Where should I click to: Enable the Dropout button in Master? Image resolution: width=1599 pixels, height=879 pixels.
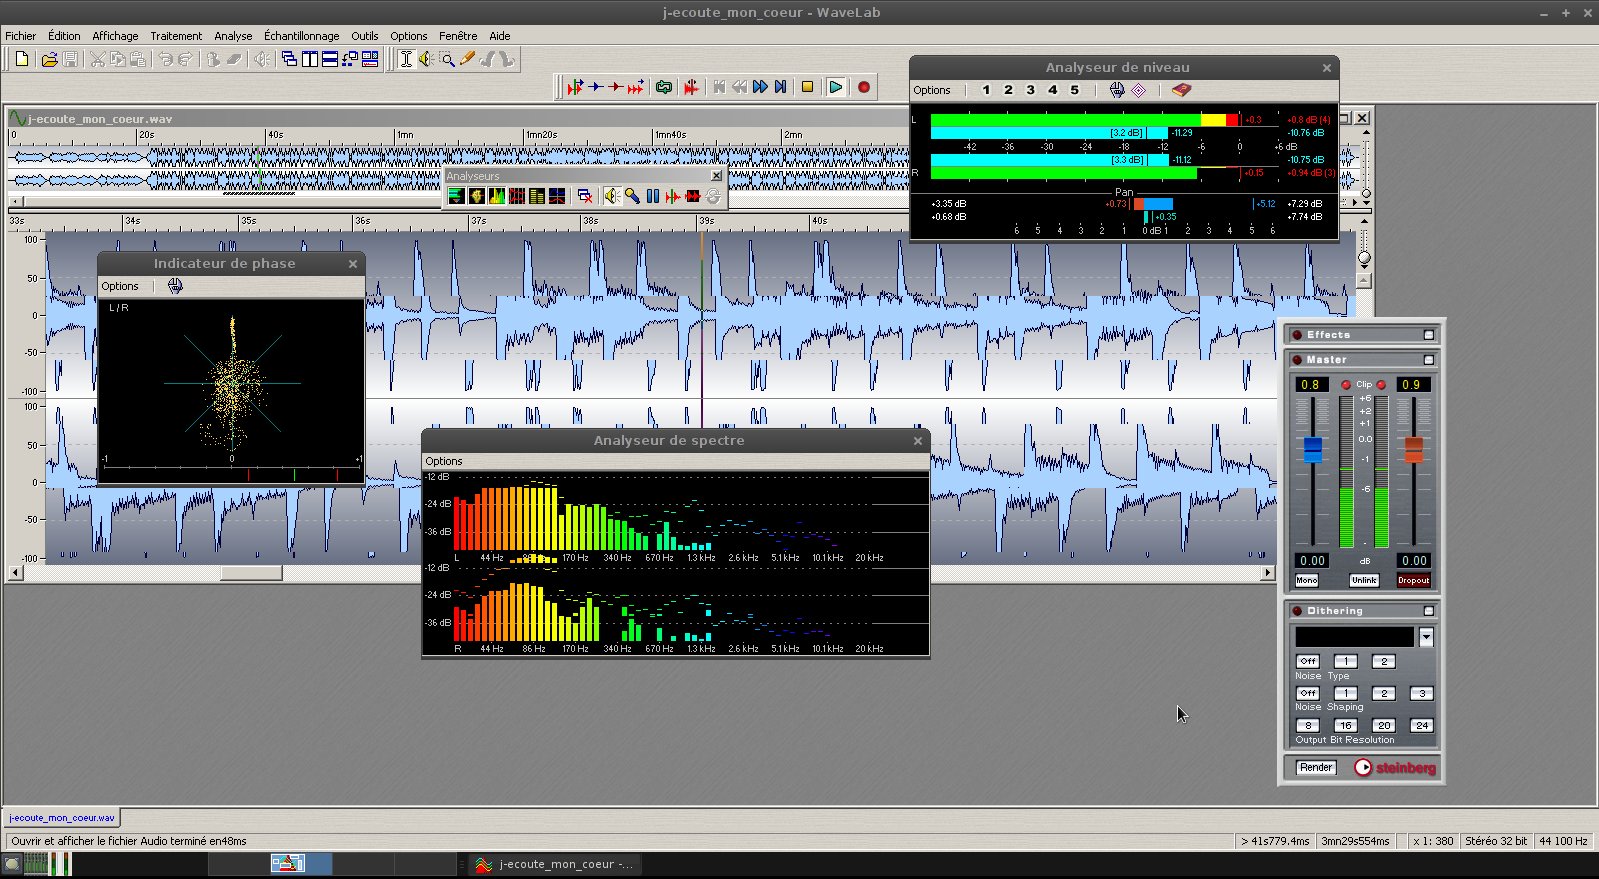click(x=1413, y=580)
